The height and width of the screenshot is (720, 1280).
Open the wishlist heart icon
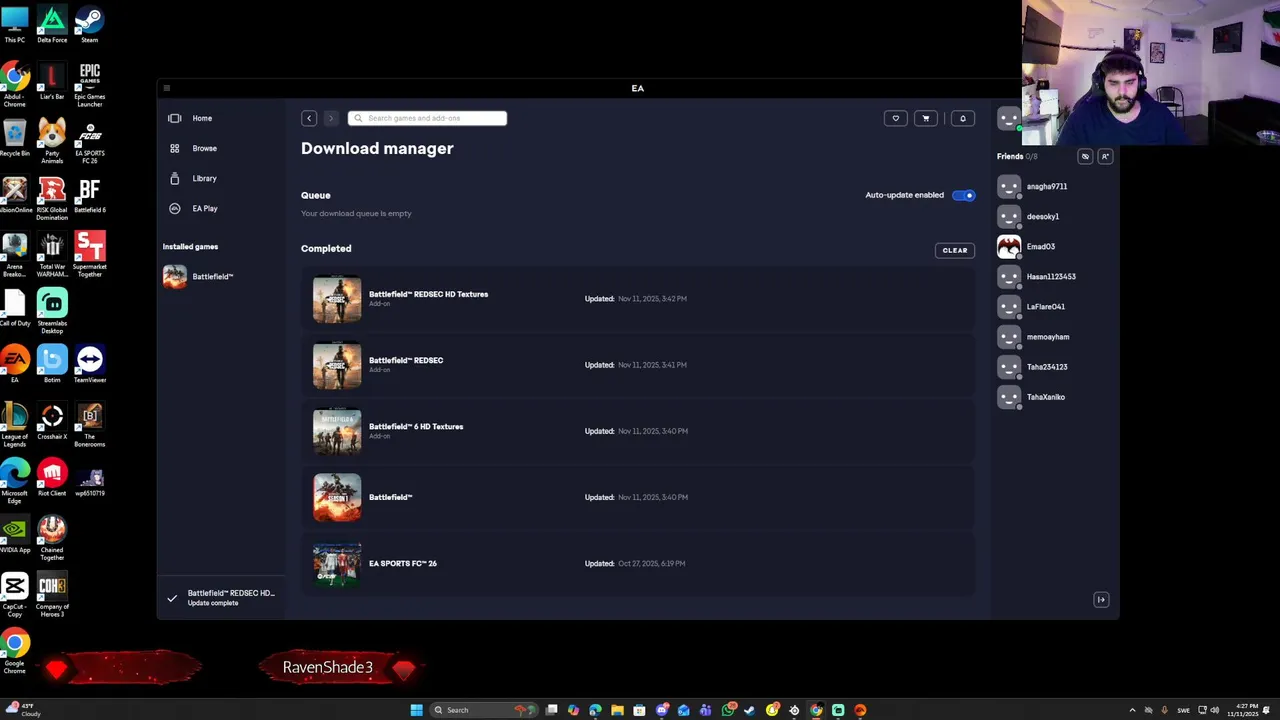pyautogui.click(x=895, y=118)
